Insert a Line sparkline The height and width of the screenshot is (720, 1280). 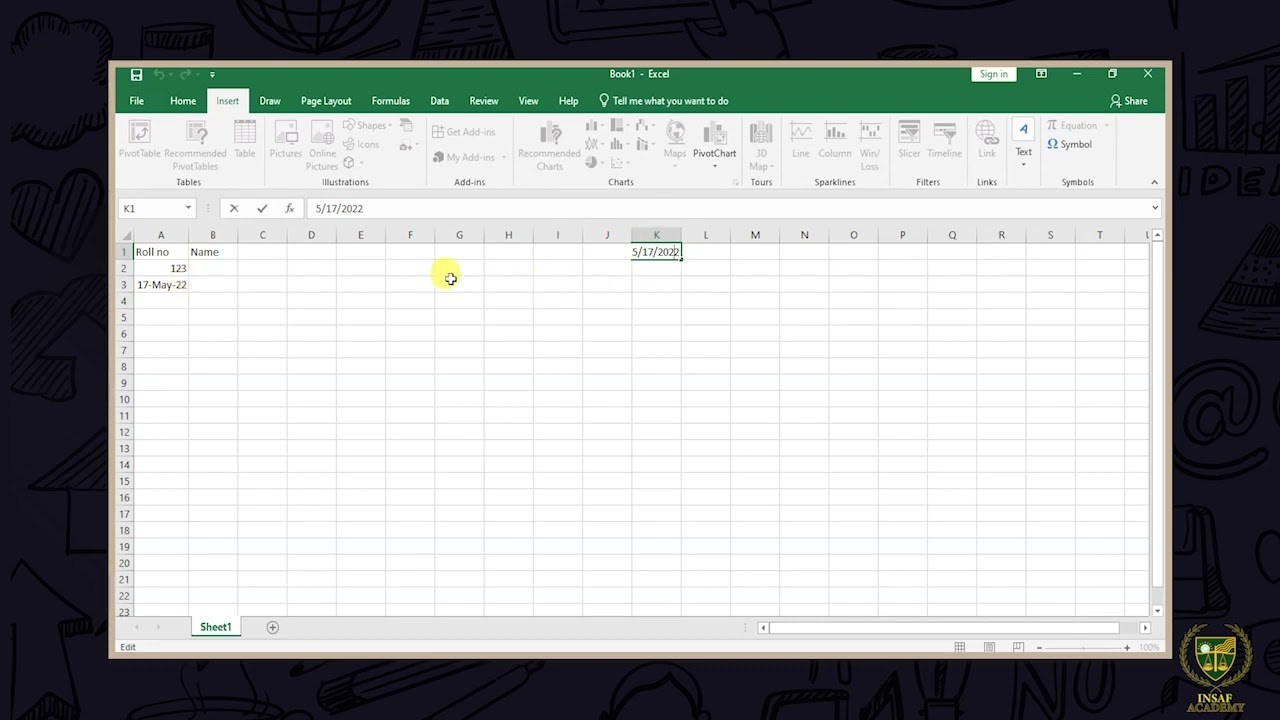(801, 140)
